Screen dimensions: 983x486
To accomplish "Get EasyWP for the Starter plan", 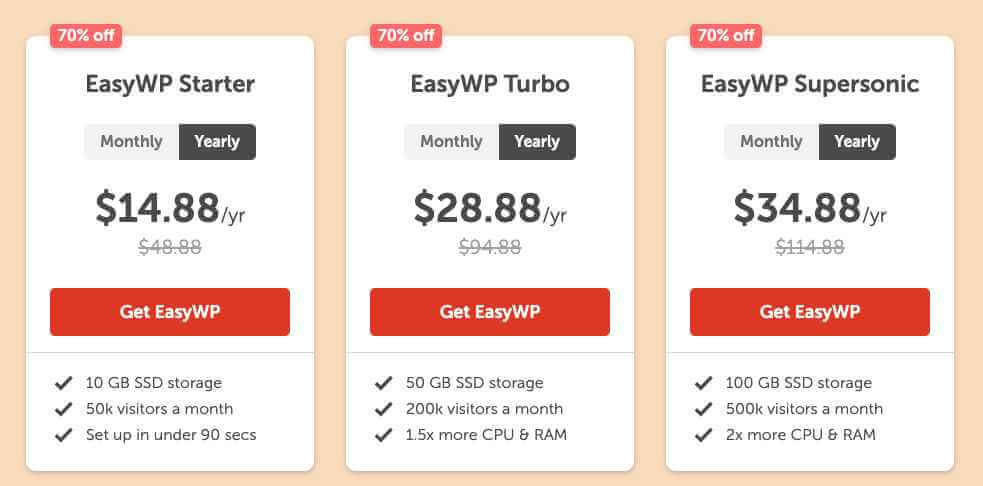I will (x=170, y=312).
